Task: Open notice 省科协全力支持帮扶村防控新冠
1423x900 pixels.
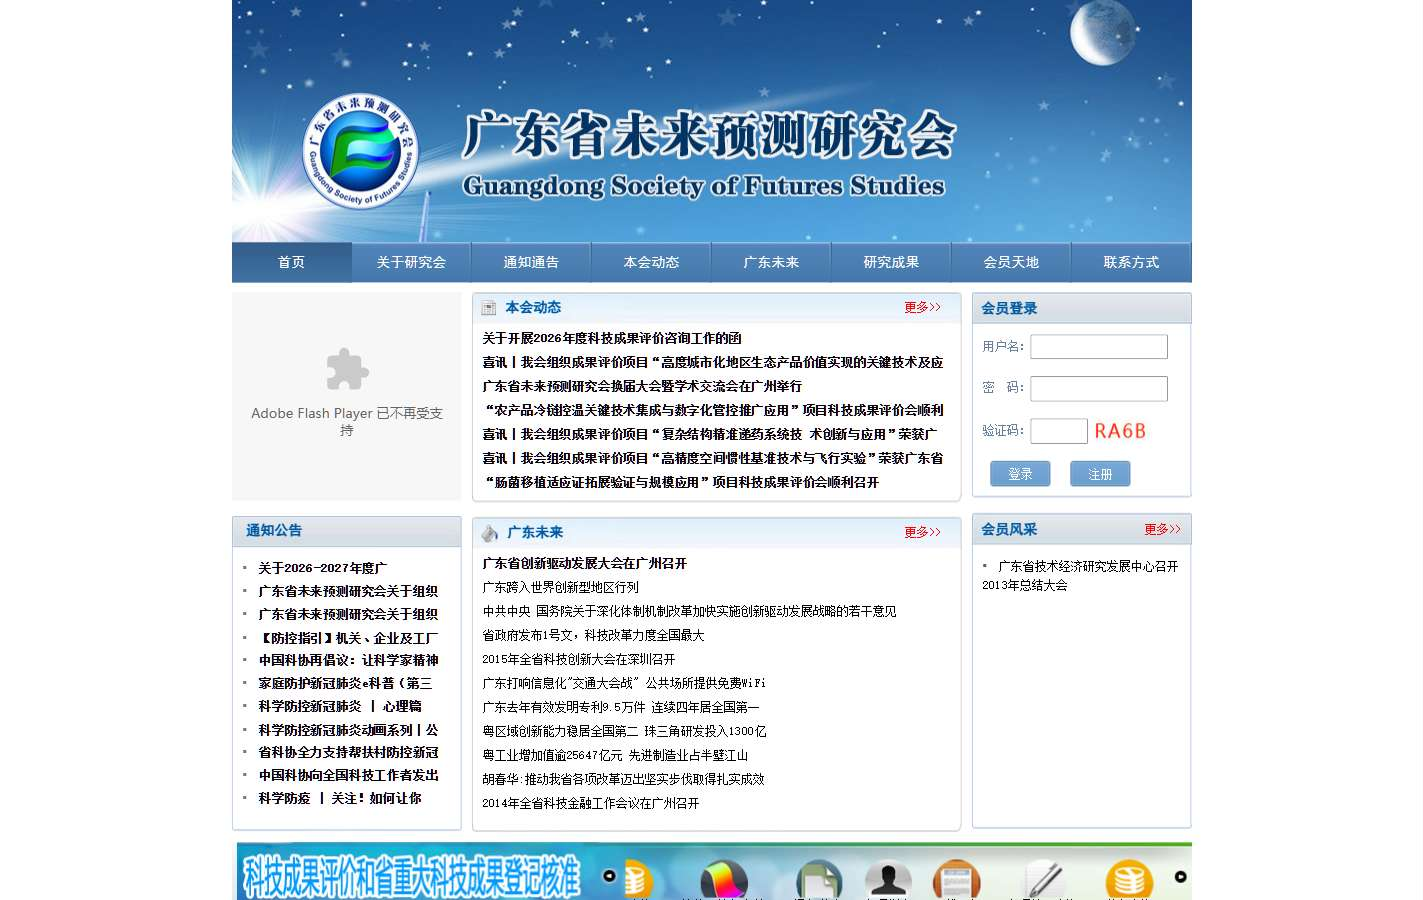Action: pyautogui.click(x=348, y=752)
